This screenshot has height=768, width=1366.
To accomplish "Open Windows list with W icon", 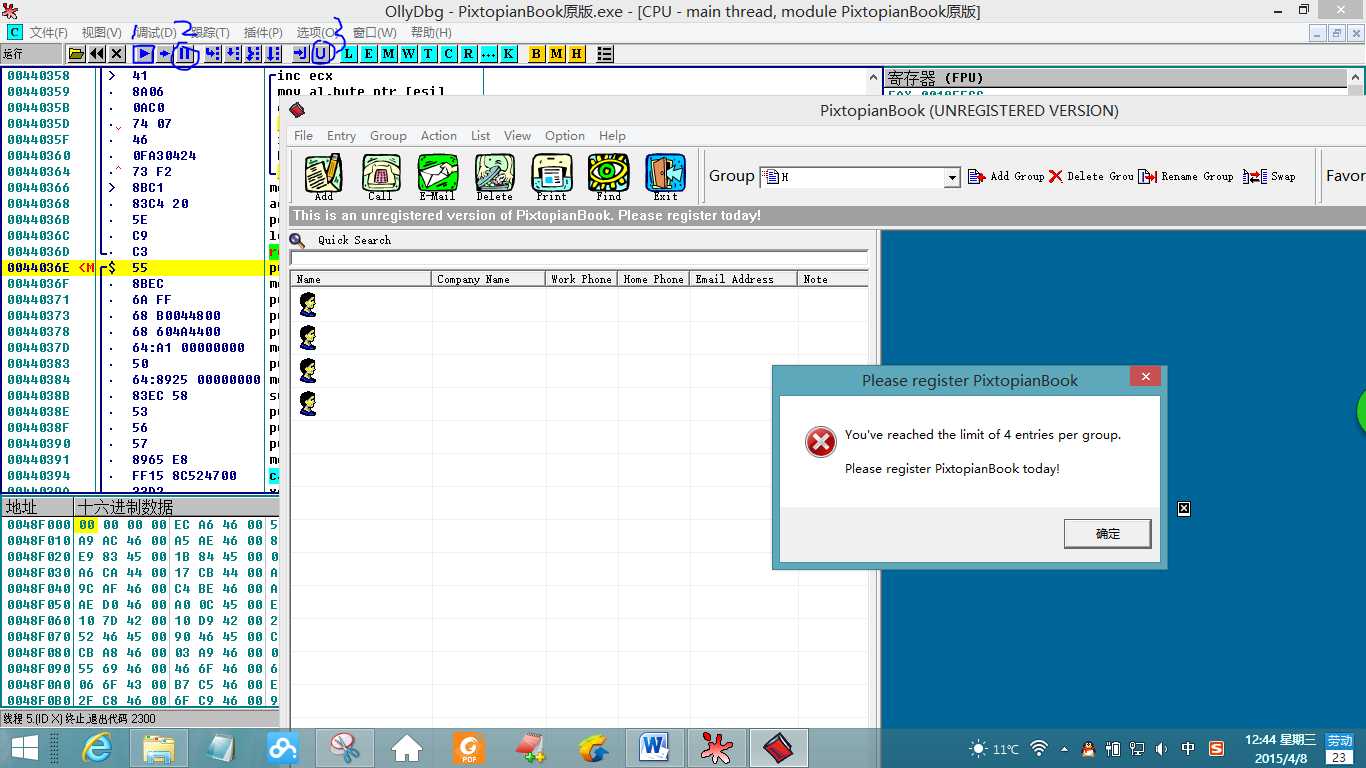I will [x=408, y=54].
